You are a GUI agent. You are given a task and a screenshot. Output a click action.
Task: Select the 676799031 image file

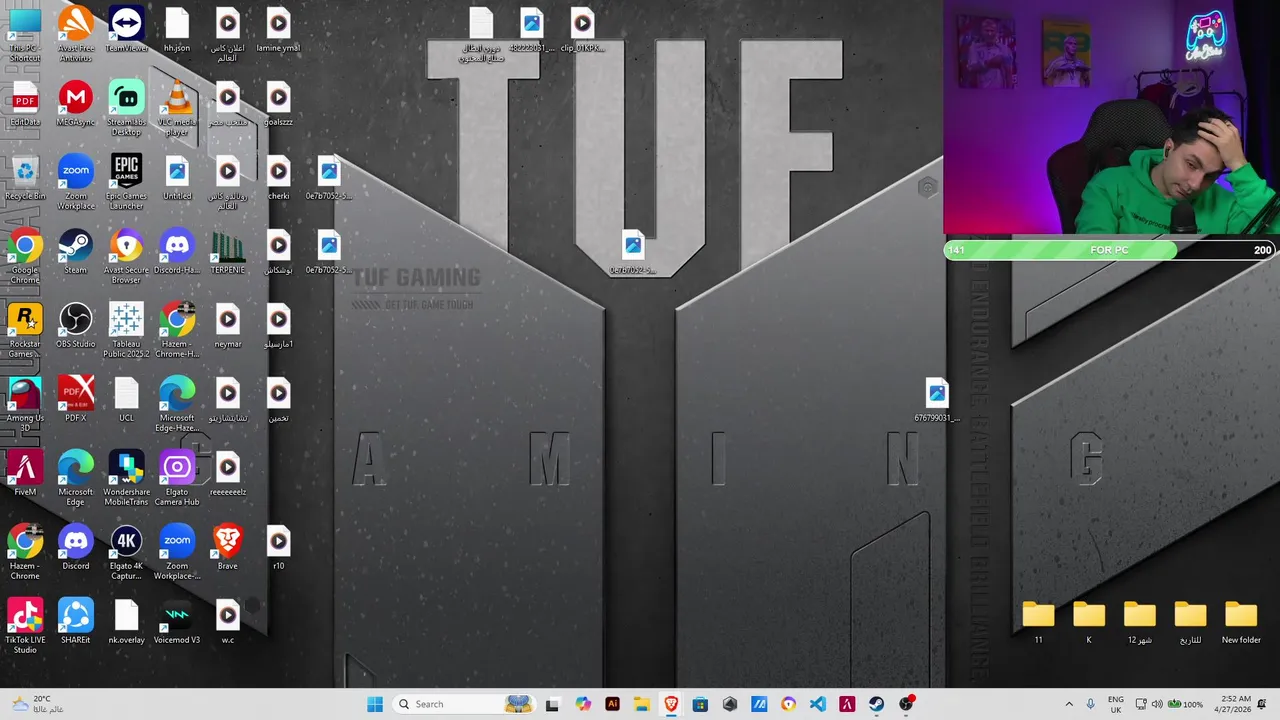(x=937, y=400)
